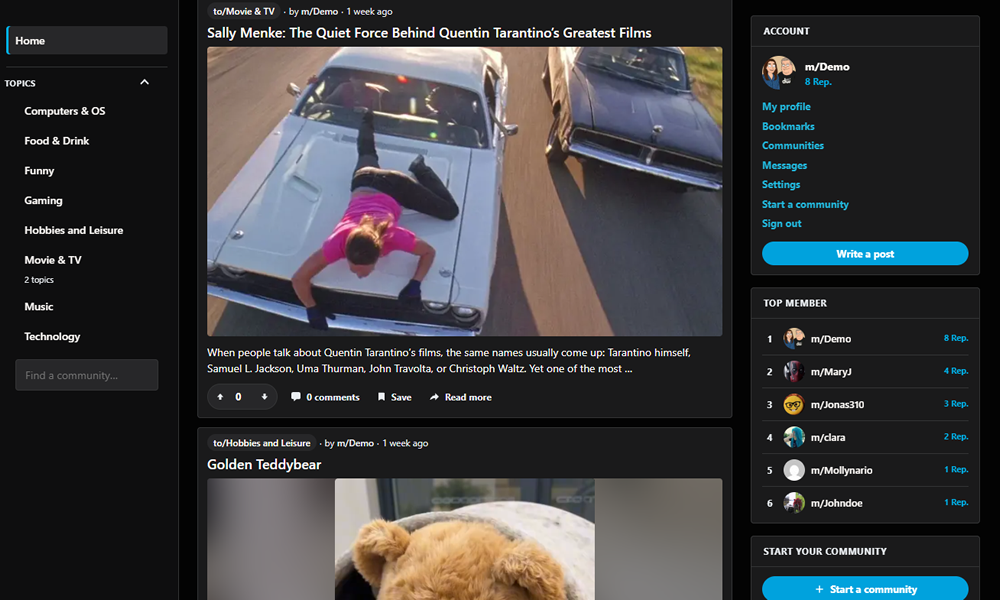Open Funny topic

point(39,171)
